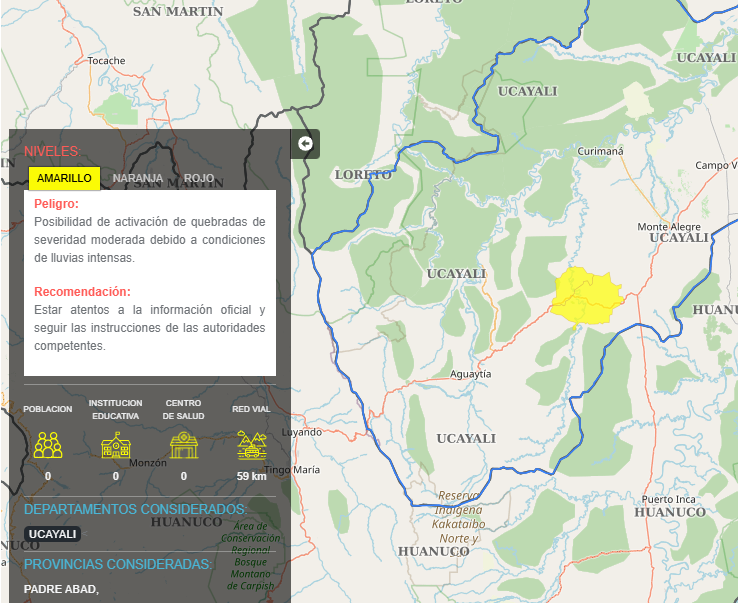Click the yellow alert area on map
Viewport: 738px width, 603px height.
(x=587, y=297)
